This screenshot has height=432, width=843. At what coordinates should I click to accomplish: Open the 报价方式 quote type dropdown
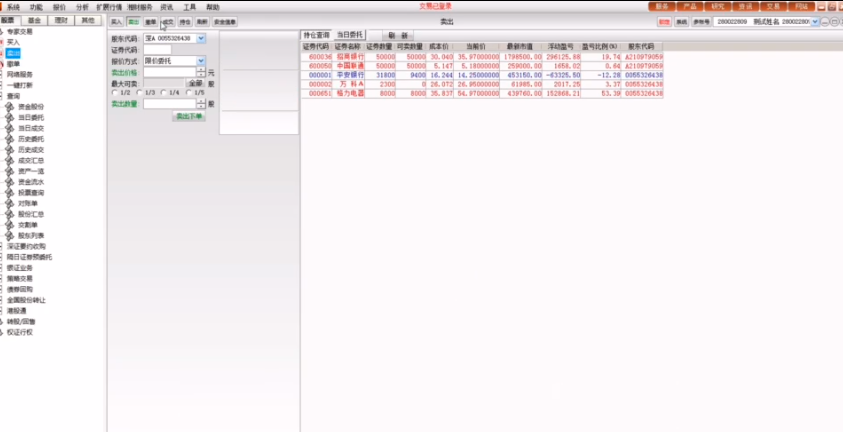(x=201, y=61)
